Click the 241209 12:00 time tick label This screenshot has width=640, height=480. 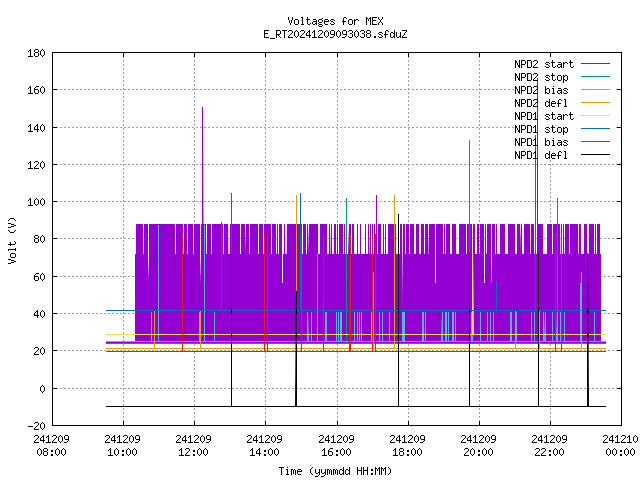[x=193, y=446]
